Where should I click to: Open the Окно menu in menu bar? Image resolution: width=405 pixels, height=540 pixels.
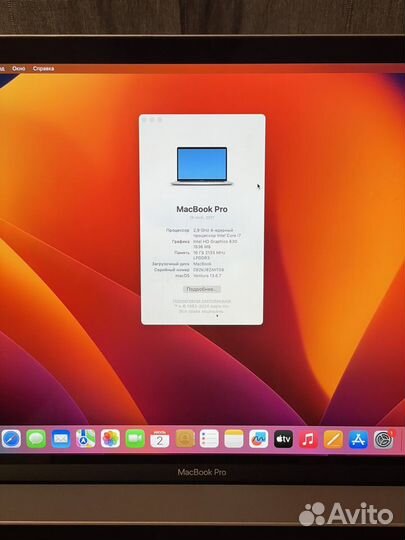click(19, 69)
